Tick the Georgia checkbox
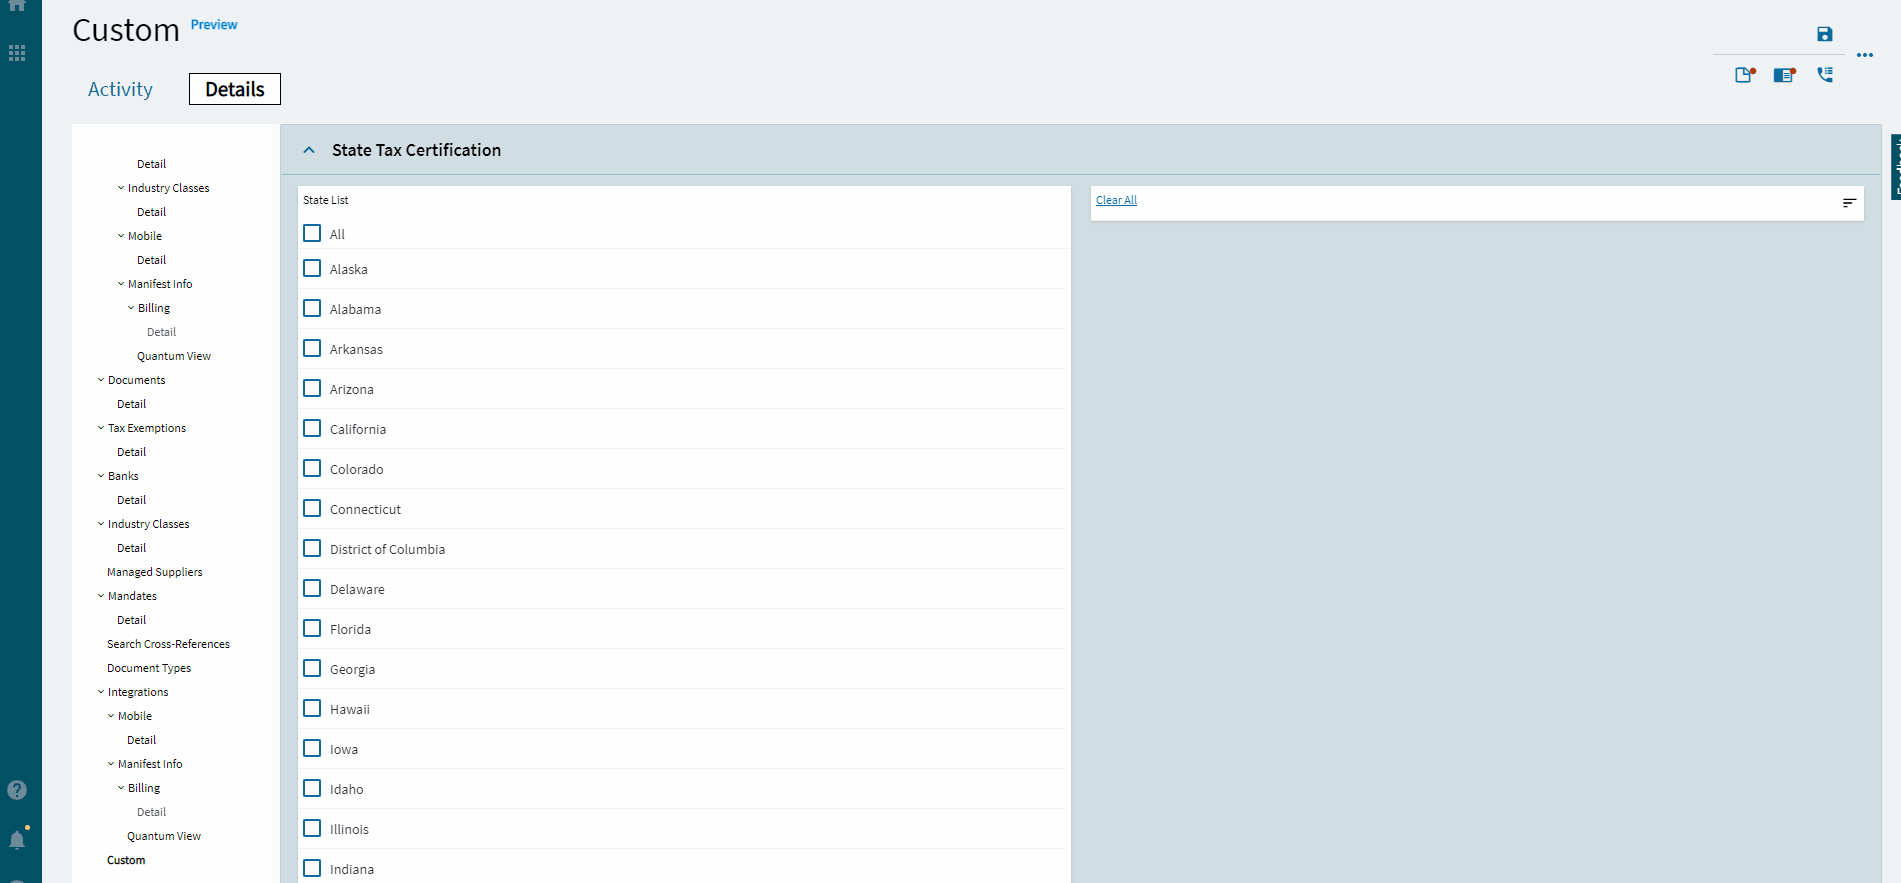Image resolution: width=1901 pixels, height=883 pixels. (x=312, y=668)
